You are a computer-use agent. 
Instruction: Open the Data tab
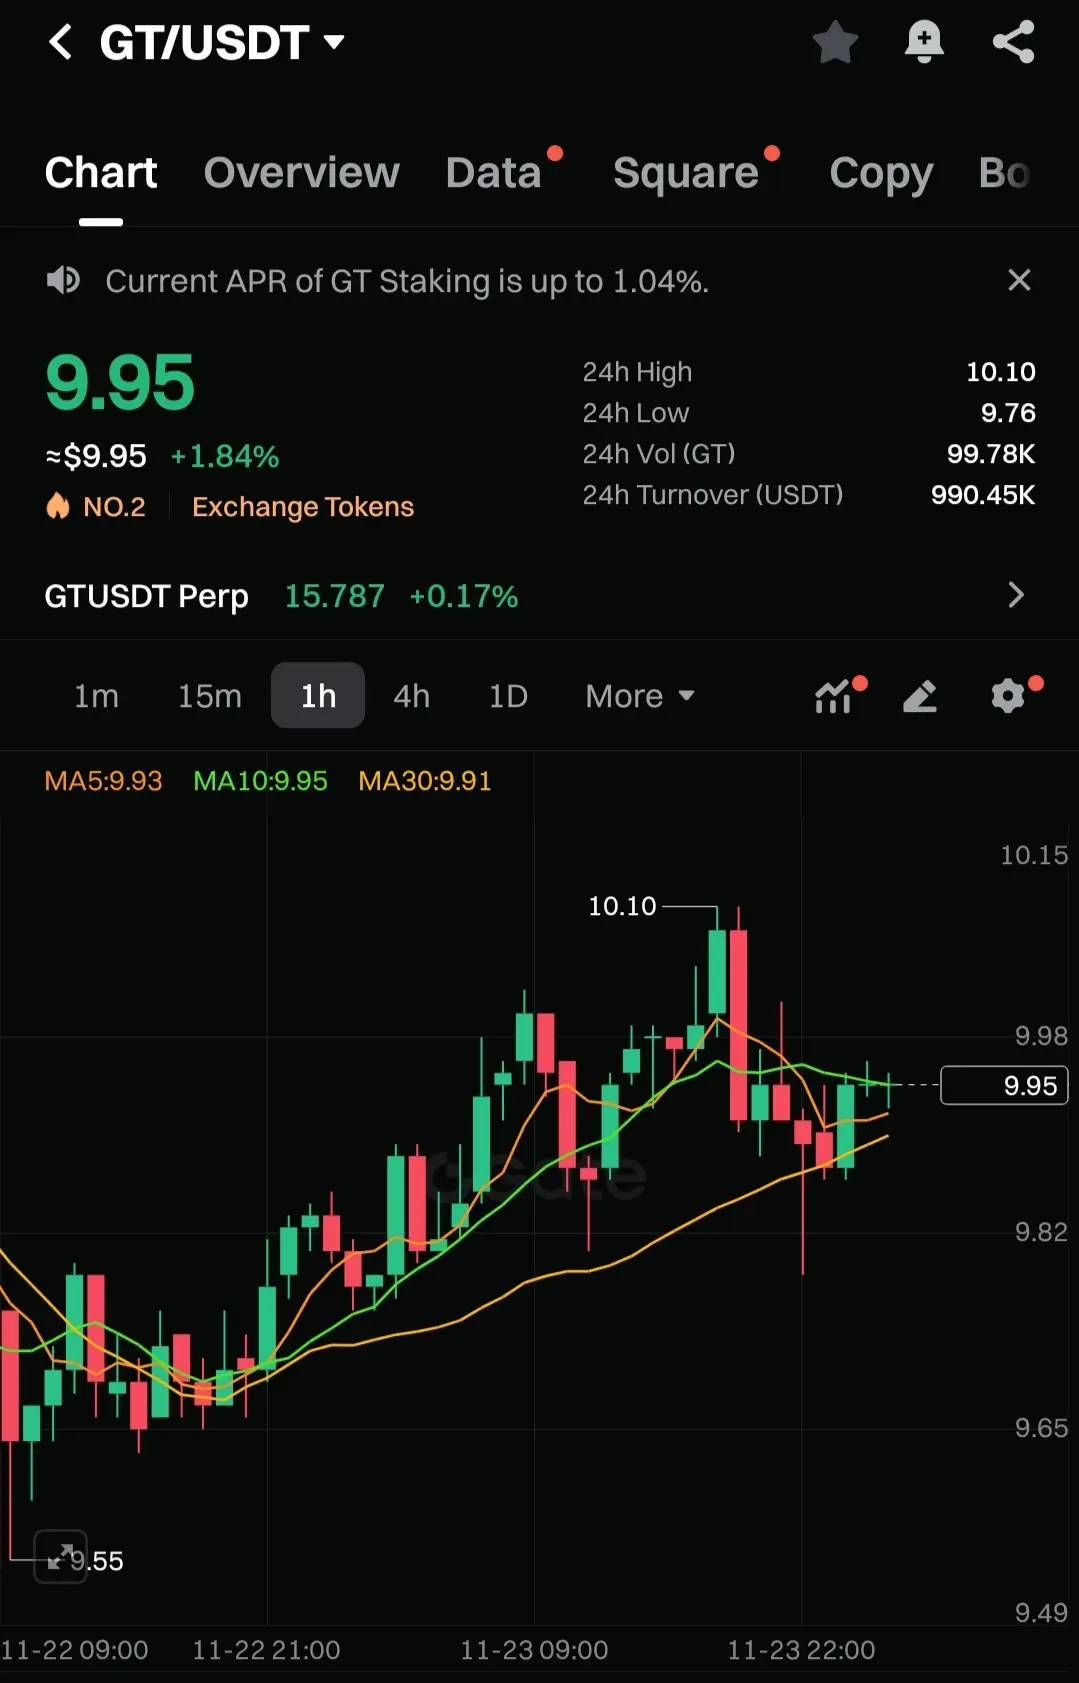pos(494,173)
